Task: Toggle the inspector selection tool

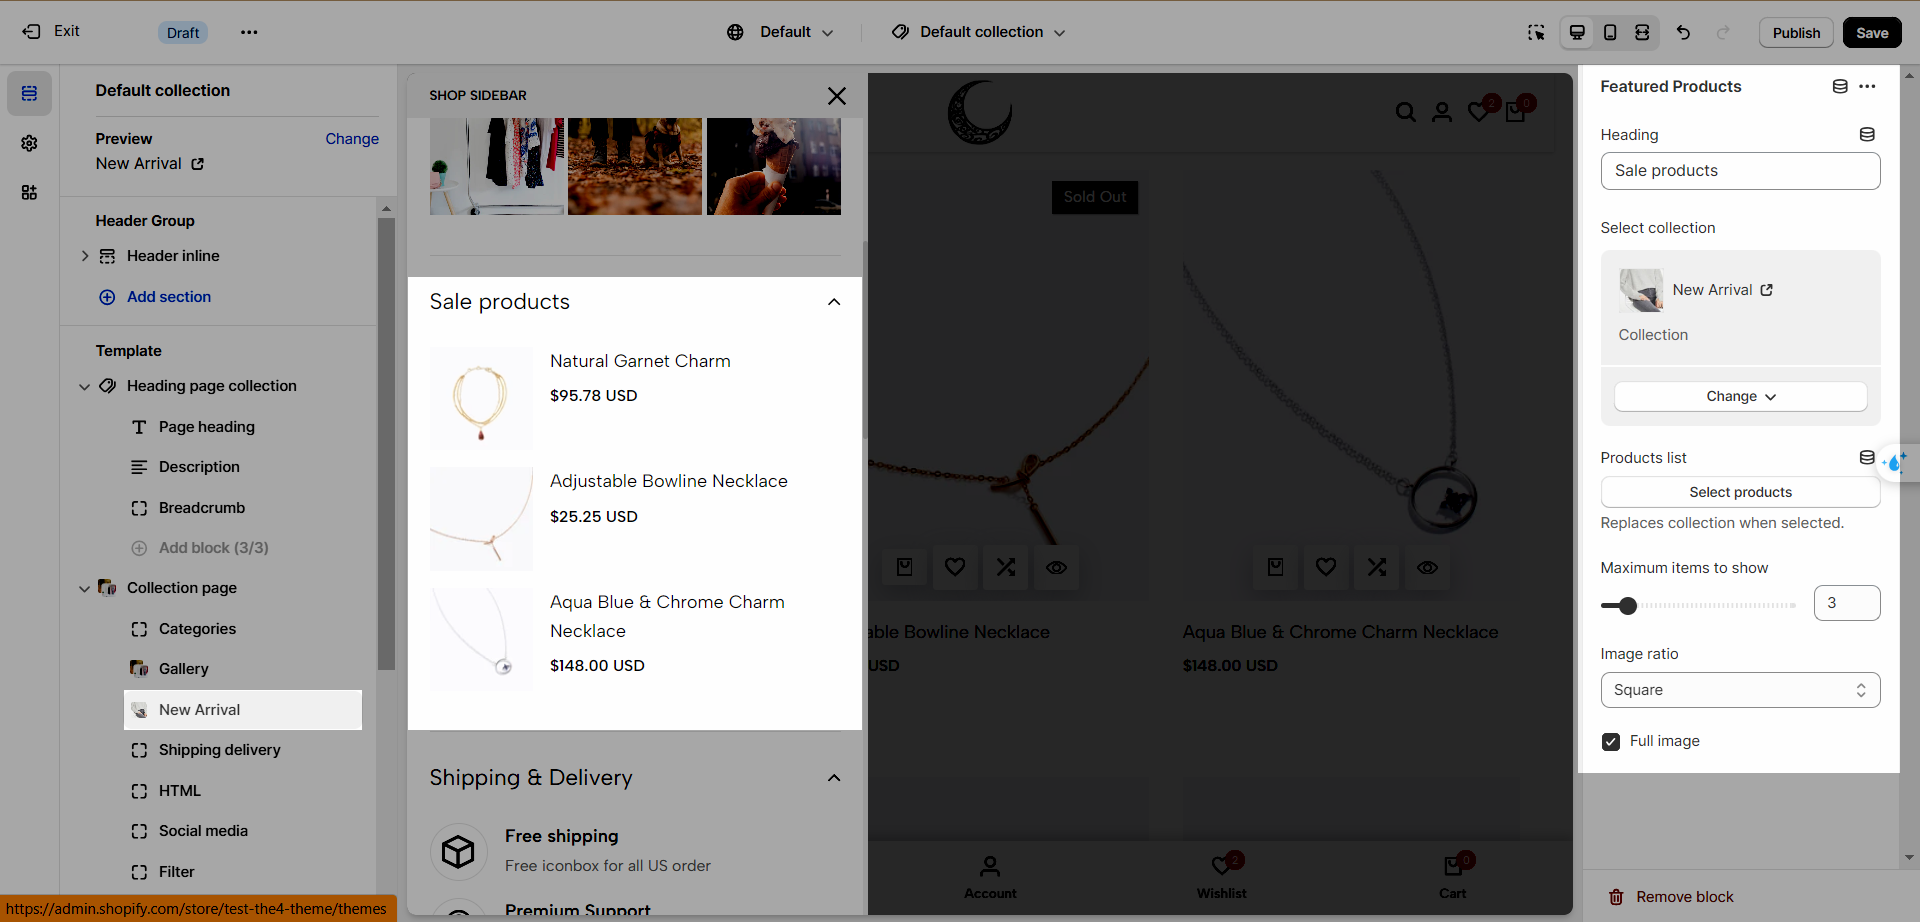Action: pos(1536,32)
